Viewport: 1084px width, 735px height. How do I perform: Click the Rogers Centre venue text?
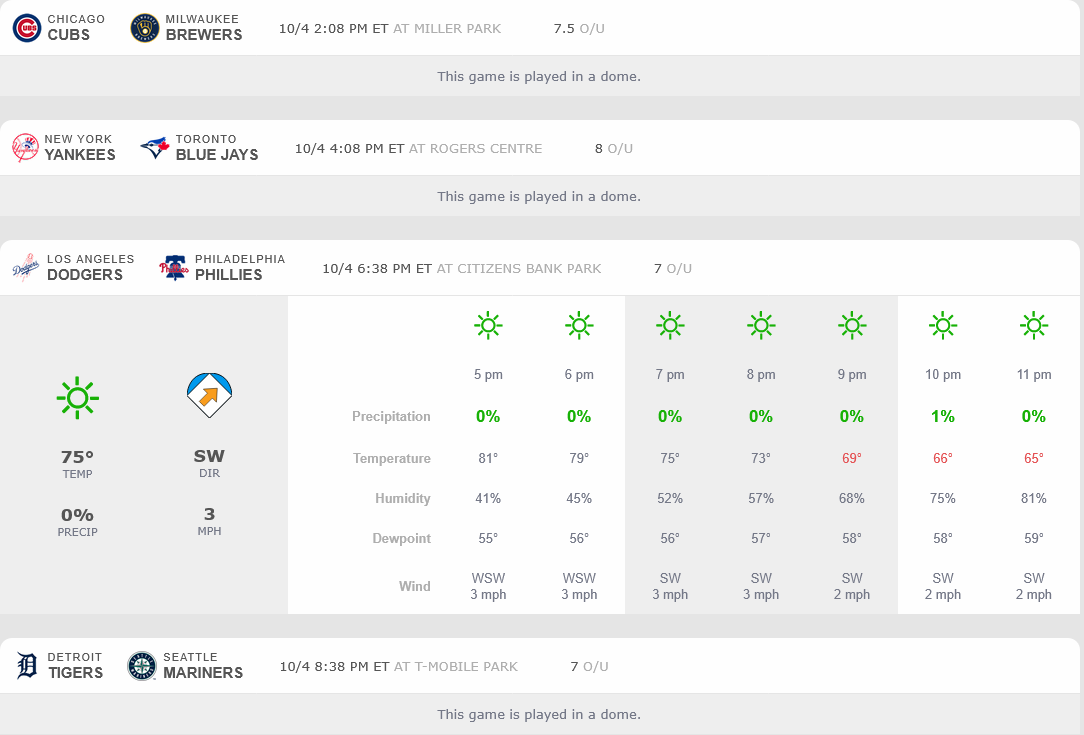[475, 148]
